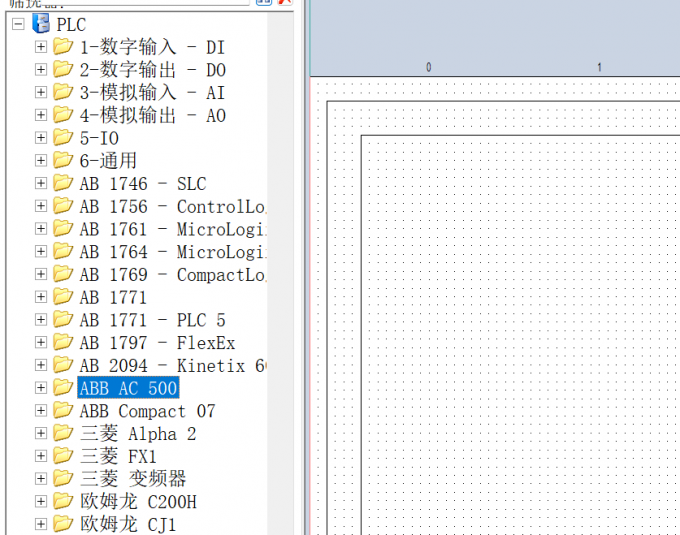Image resolution: width=680 pixels, height=535 pixels.
Task: Click folder icon of 1-数字输入 - DI
Action: (63, 46)
